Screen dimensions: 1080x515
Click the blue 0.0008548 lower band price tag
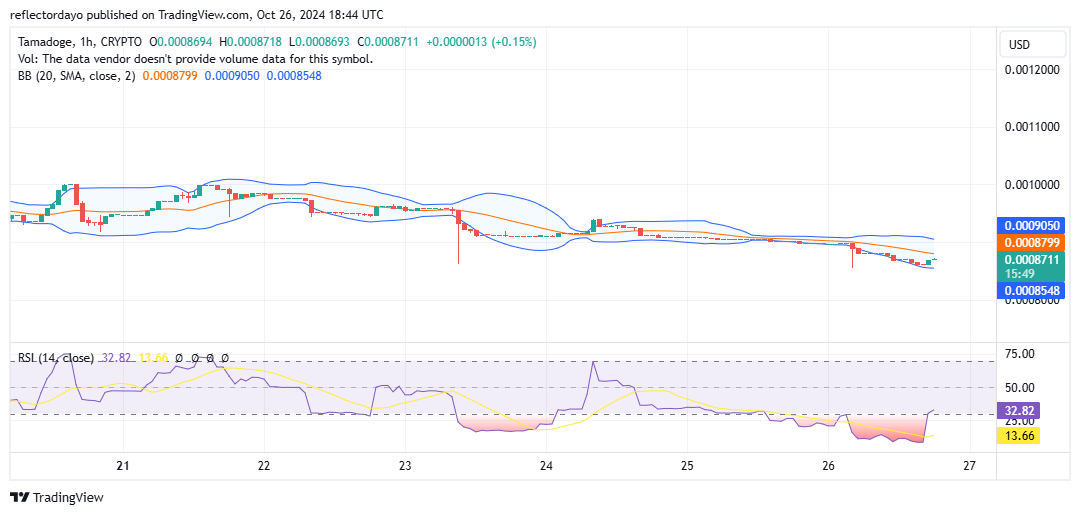point(1031,291)
